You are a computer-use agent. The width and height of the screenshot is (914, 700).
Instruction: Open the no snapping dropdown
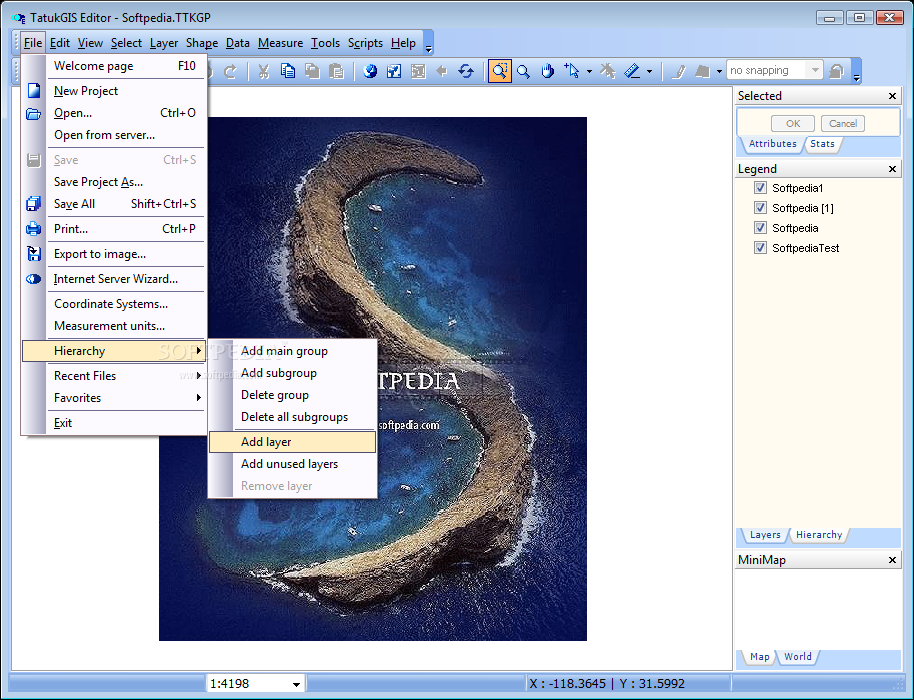(815, 71)
